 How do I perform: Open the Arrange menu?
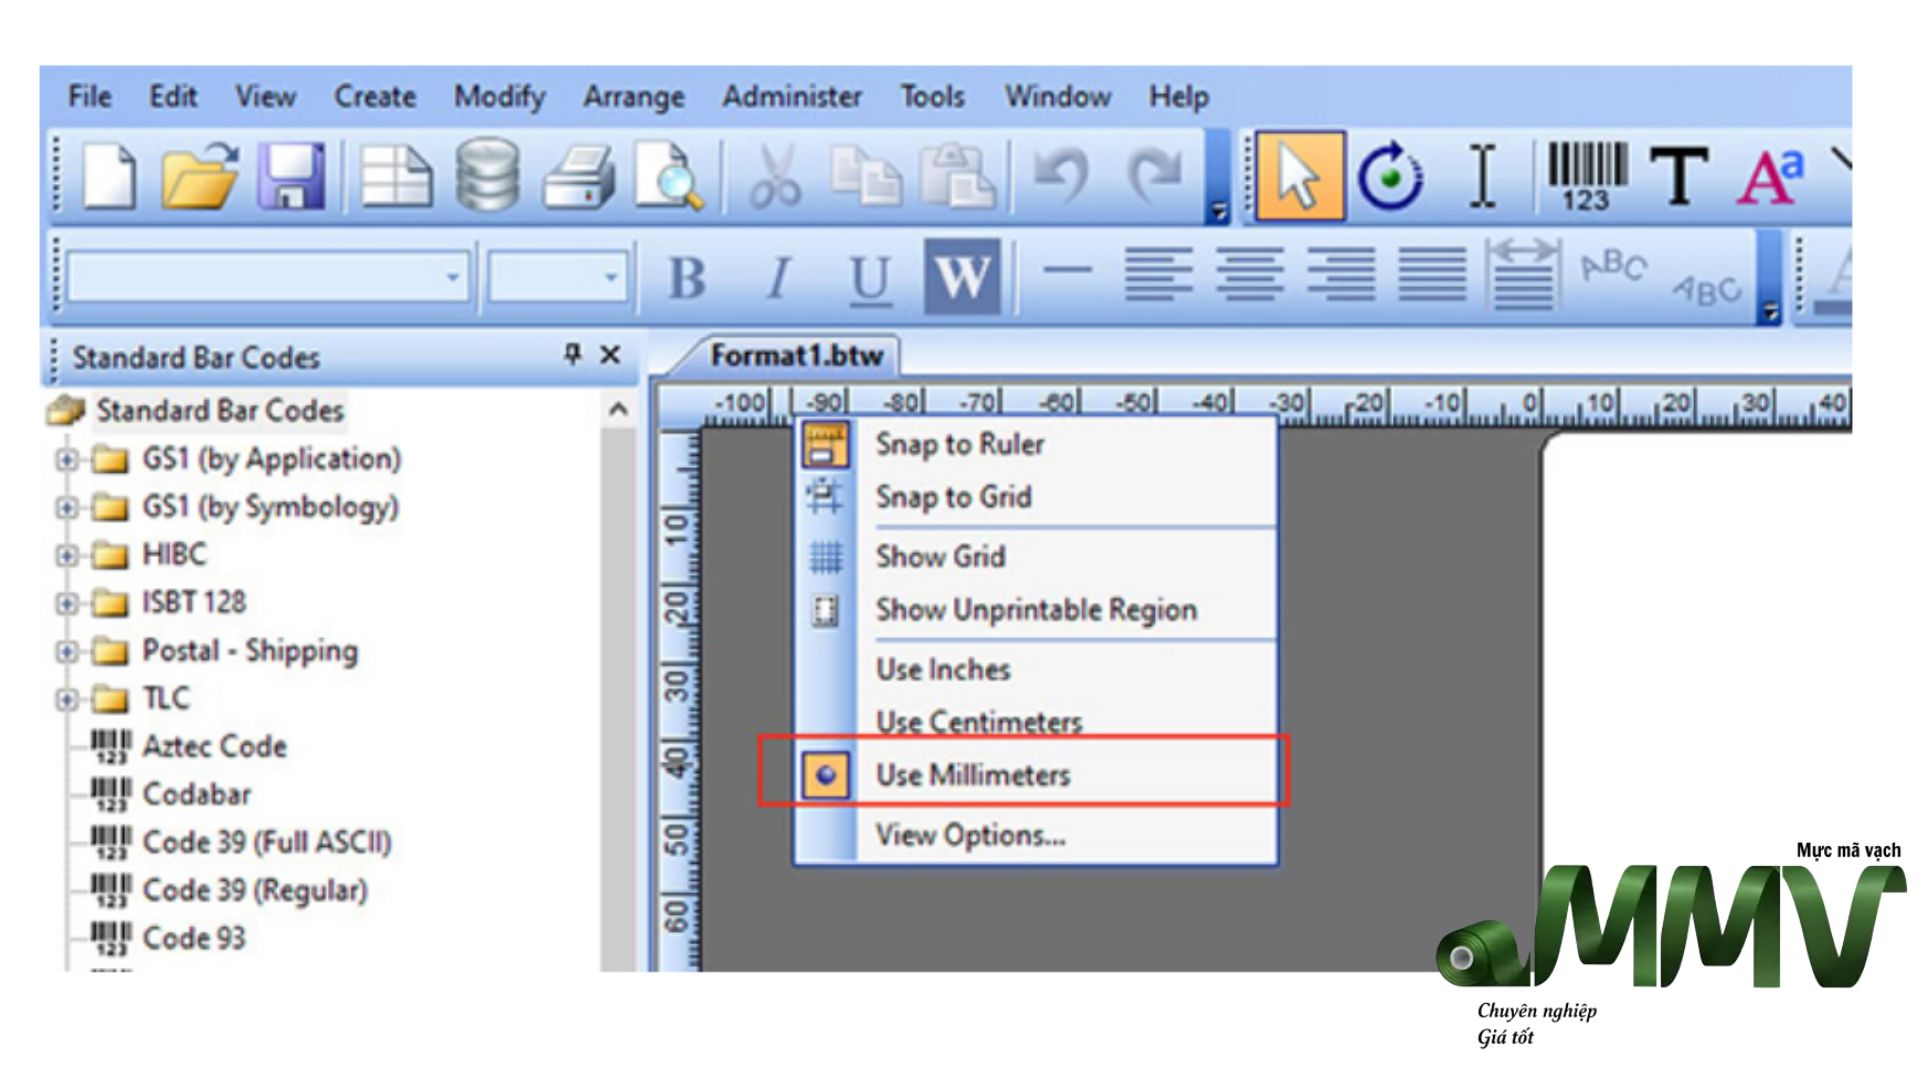[x=634, y=97]
